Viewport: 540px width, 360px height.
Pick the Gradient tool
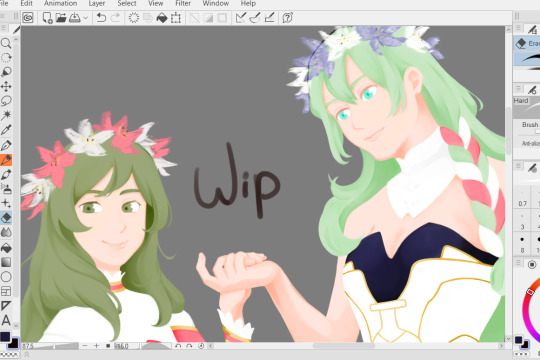(x=6, y=263)
